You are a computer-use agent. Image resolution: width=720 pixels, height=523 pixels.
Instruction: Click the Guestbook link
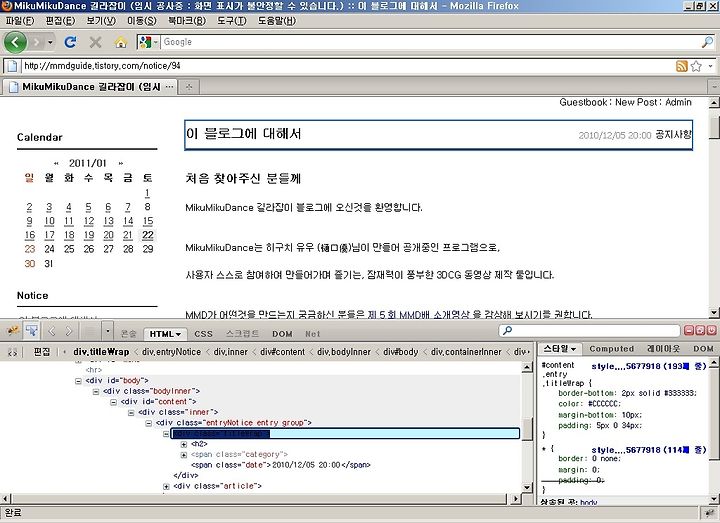pos(583,102)
